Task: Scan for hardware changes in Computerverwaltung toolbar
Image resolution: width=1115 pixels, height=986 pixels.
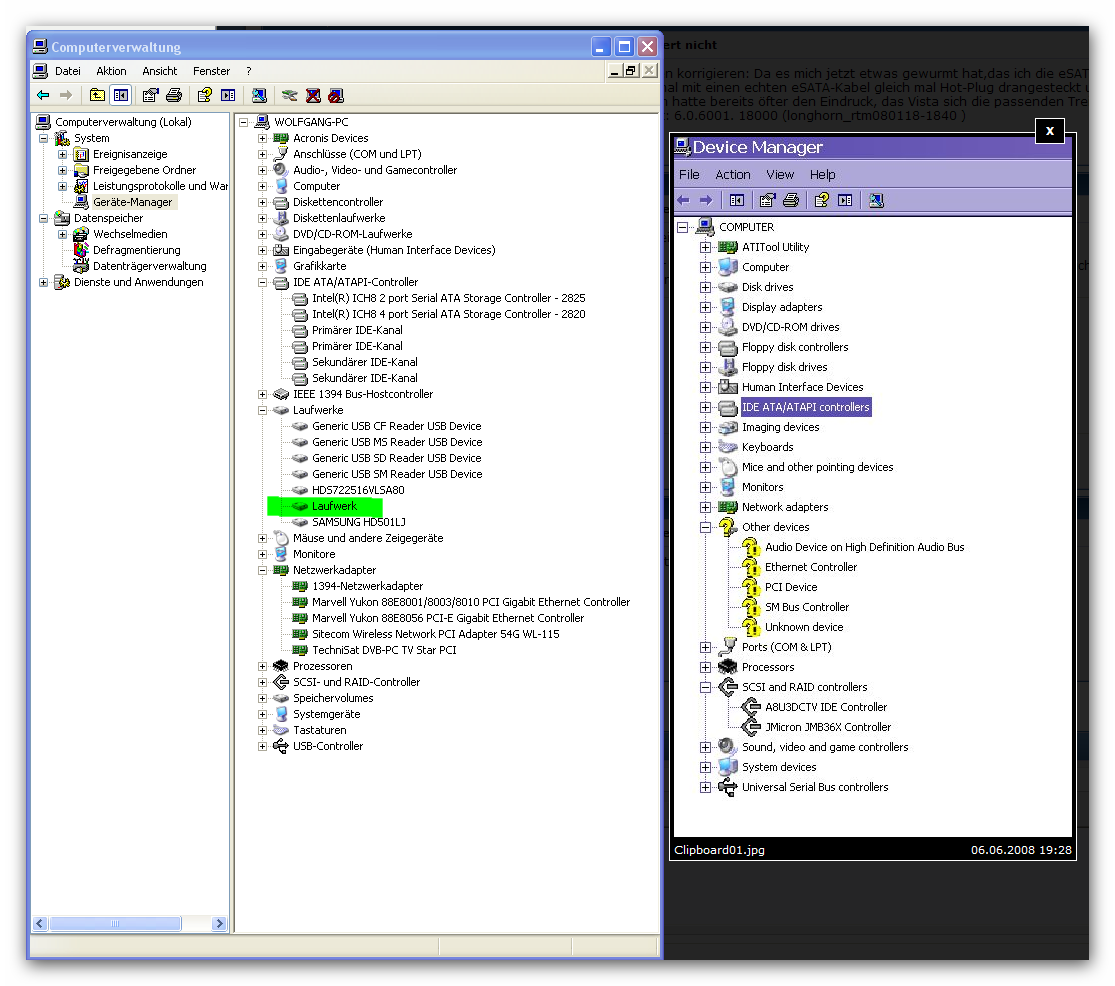Action: (260, 95)
